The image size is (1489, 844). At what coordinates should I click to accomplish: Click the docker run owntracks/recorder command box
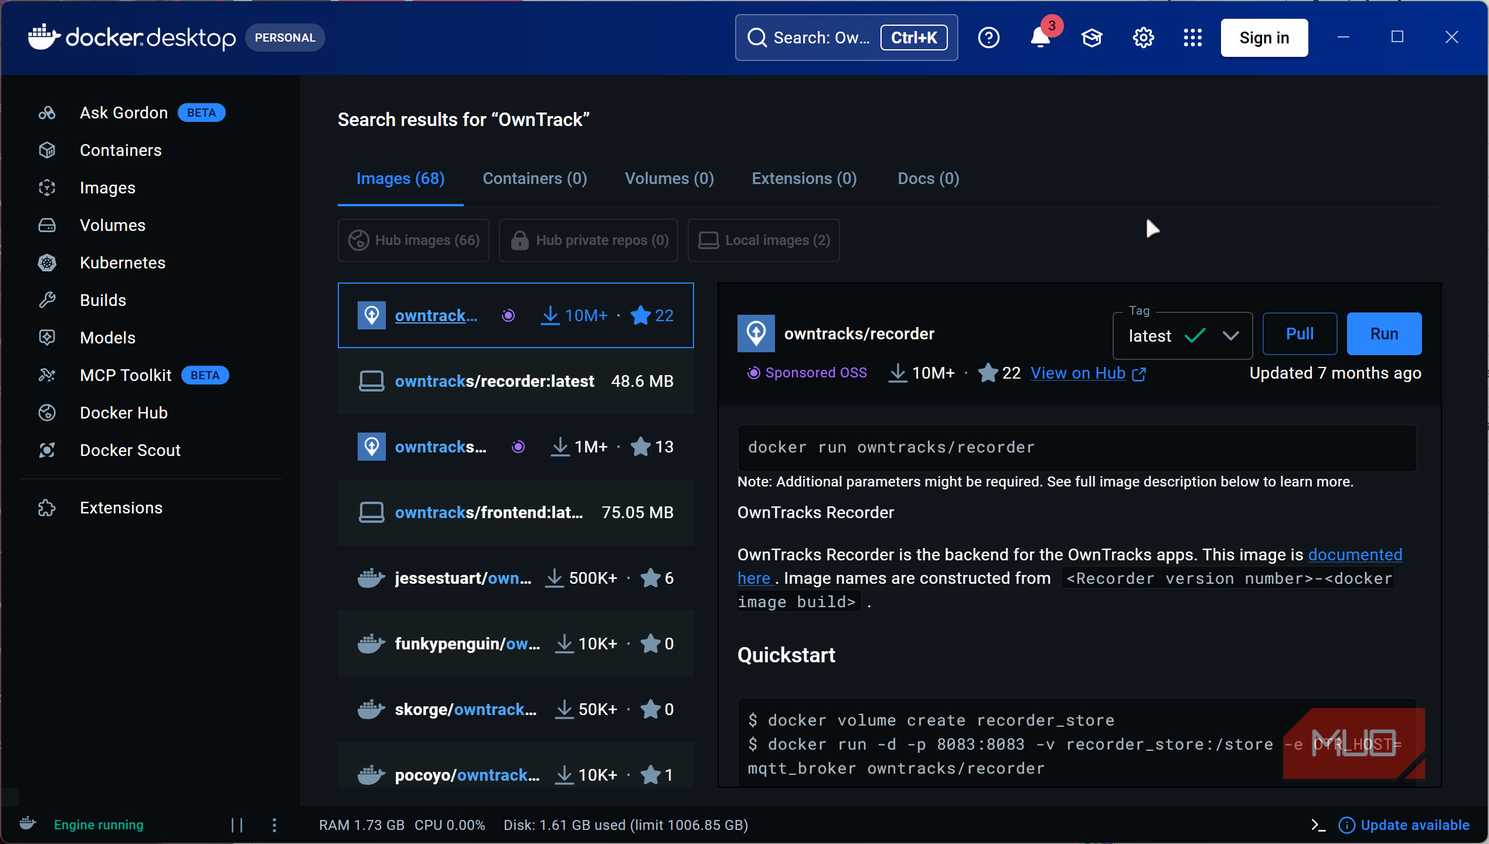pyautogui.click(x=1077, y=447)
